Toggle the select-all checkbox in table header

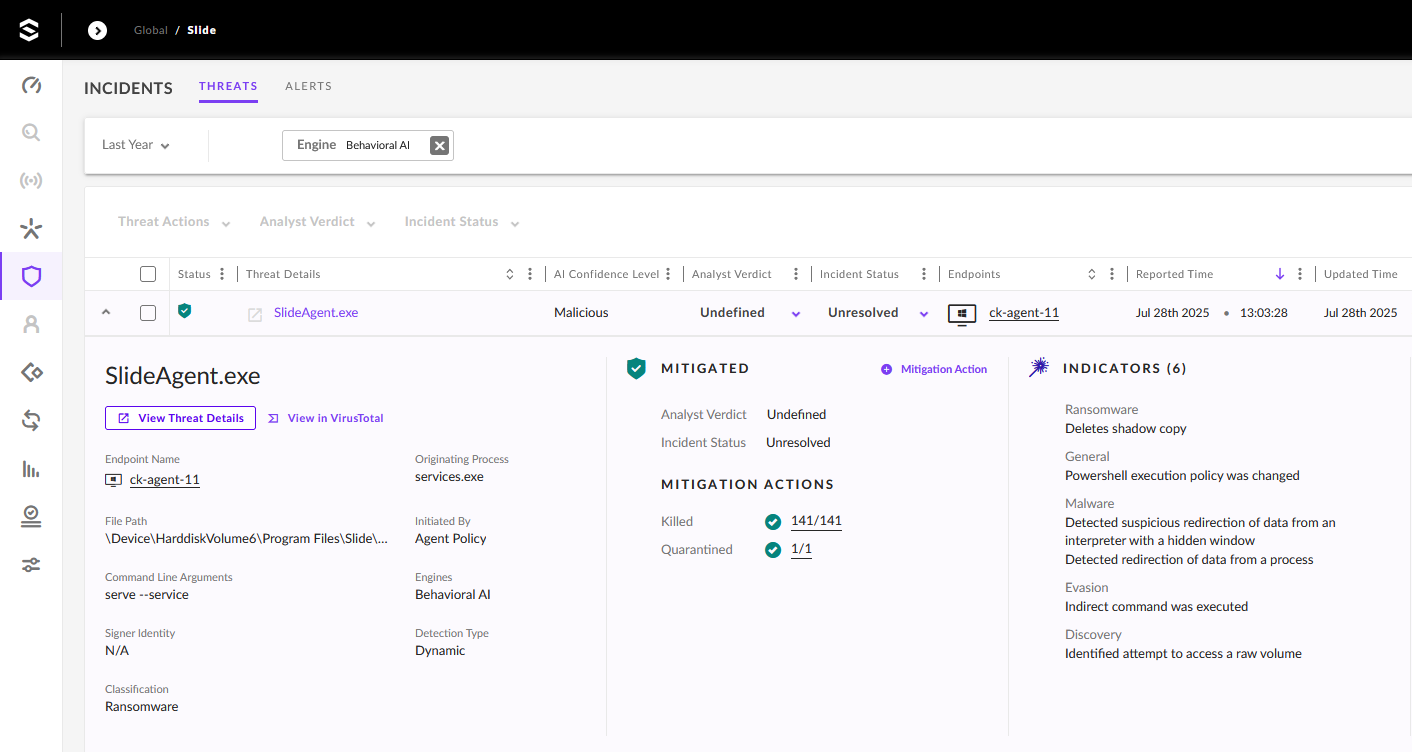(x=148, y=274)
